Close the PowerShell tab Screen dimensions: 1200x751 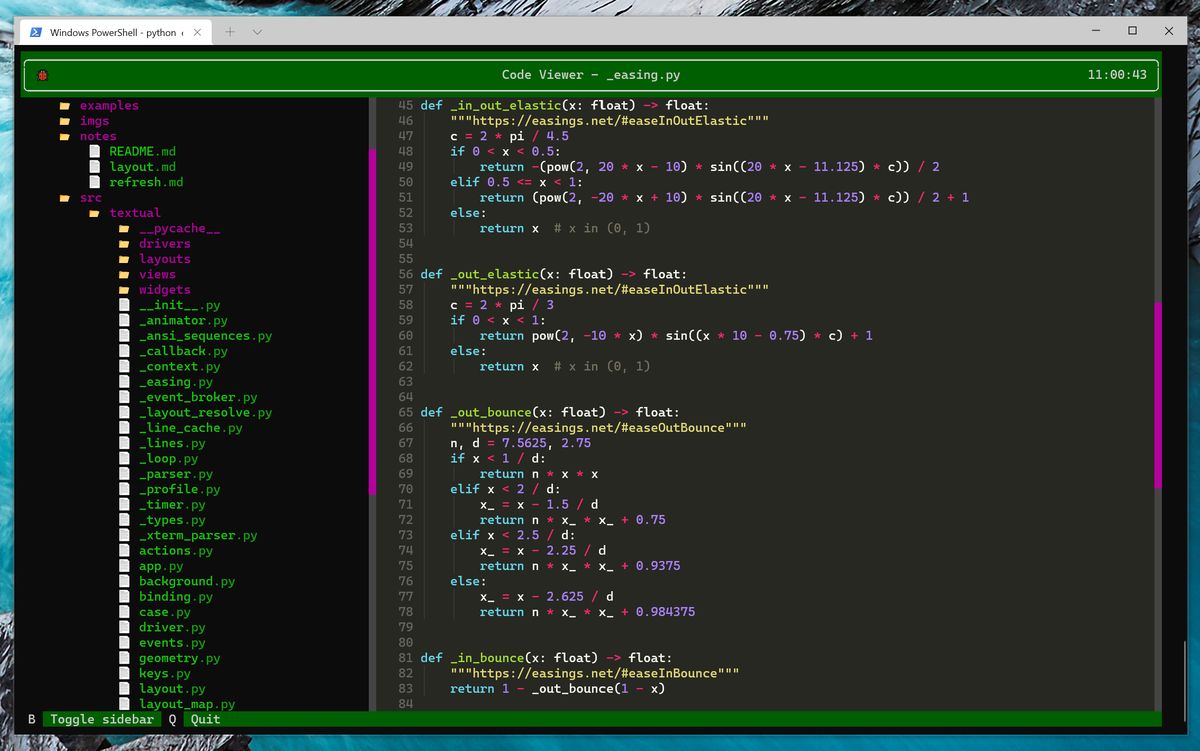[x=197, y=32]
